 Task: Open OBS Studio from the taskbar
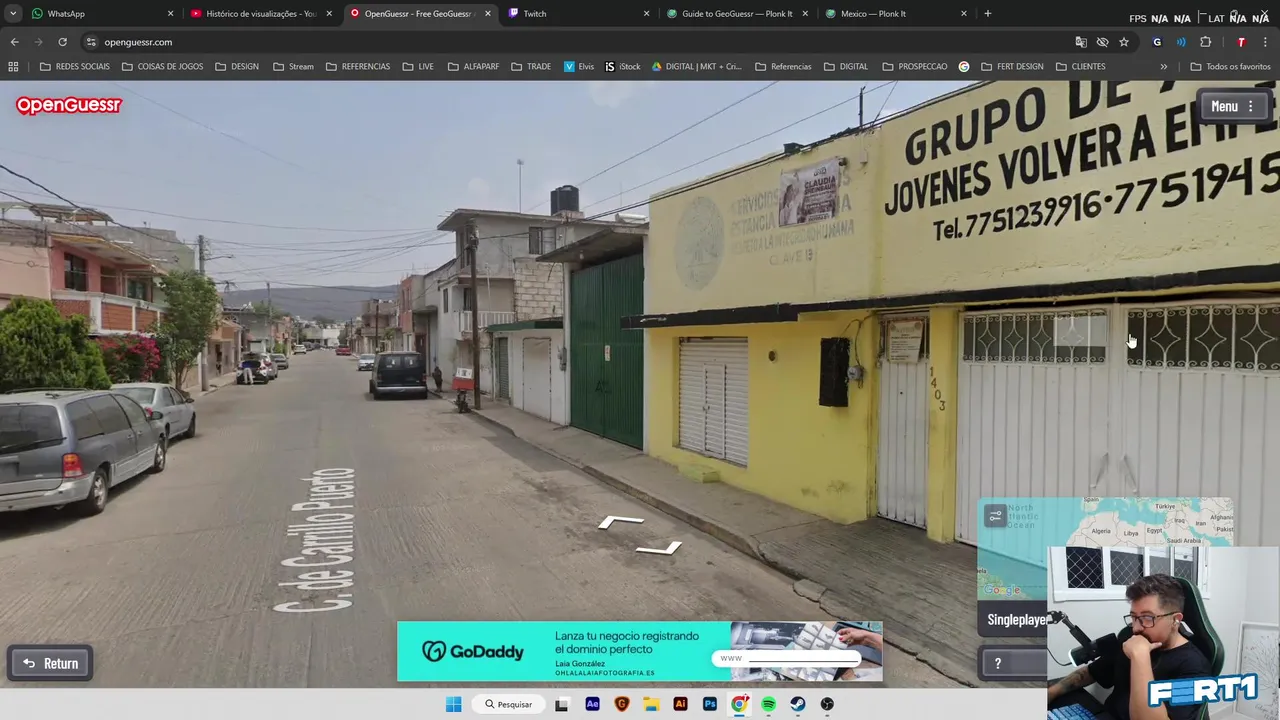click(x=827, y=704)
